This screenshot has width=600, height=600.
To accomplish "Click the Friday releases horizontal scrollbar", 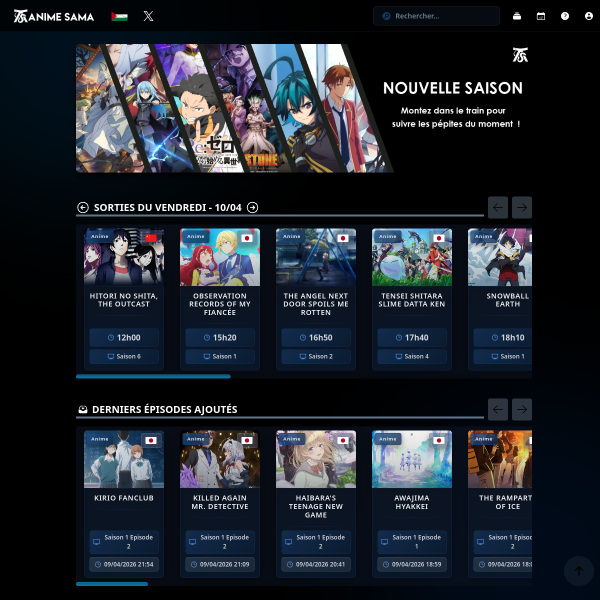I will [153, 376].
